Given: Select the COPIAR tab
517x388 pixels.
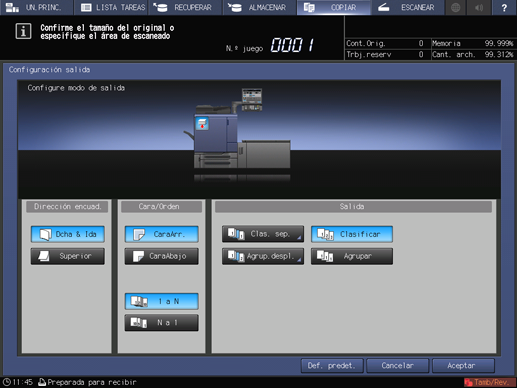Looking at the screenshot, I should click(333, 7).
